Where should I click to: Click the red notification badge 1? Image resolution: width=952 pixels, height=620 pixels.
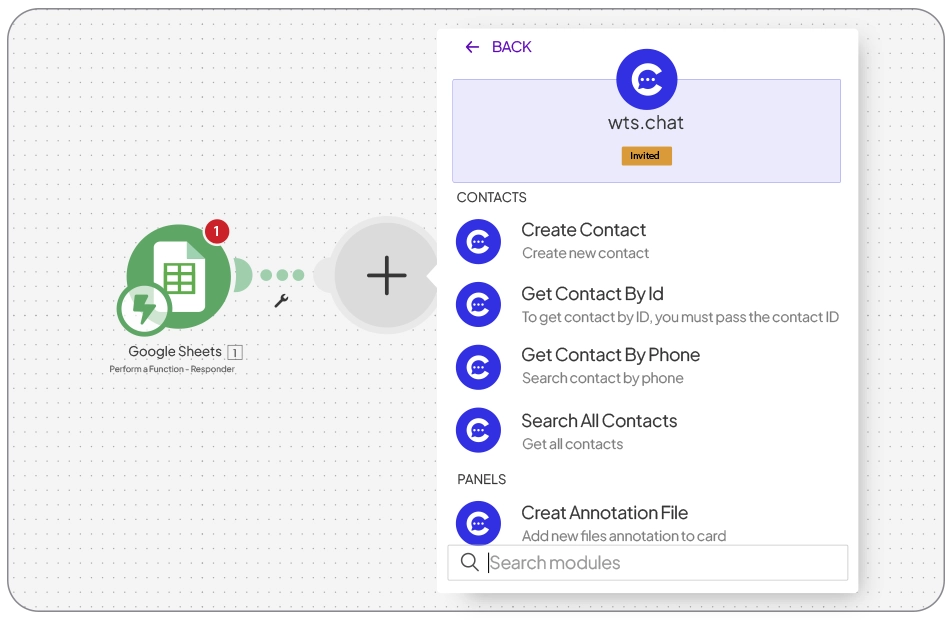tap(217, 231)
